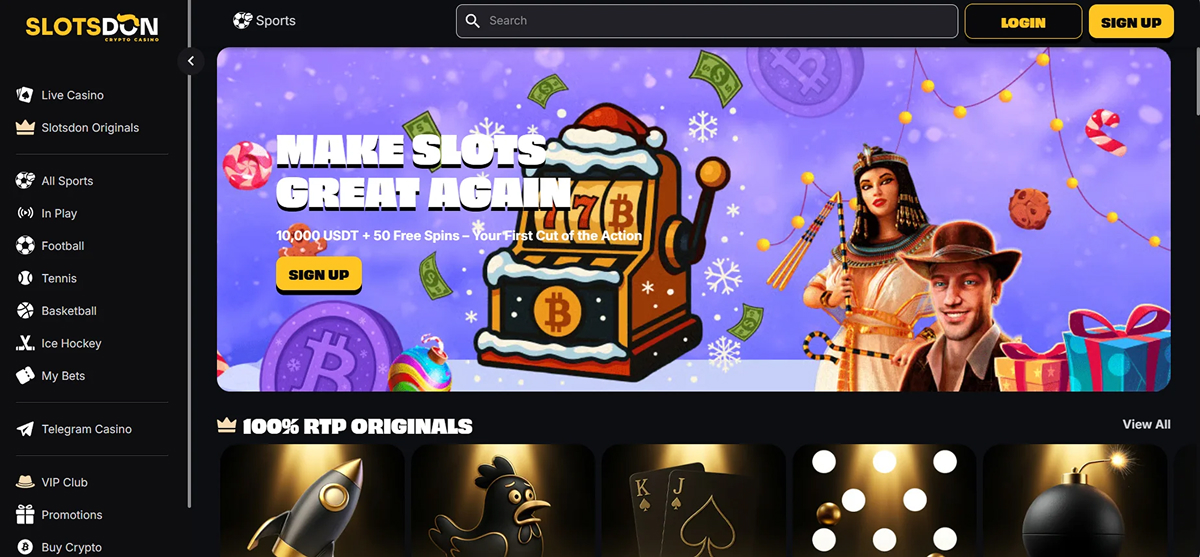
Task: Click the Football soccer ball icon
Action: point(25,246)
